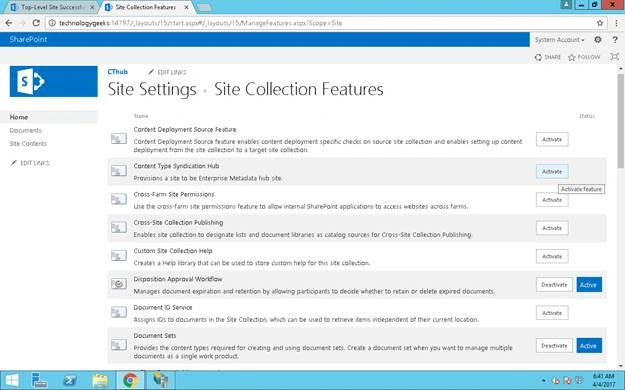The image size is (625, 390).
Task: Click the Document ID Service title
Action: (163, 307)
